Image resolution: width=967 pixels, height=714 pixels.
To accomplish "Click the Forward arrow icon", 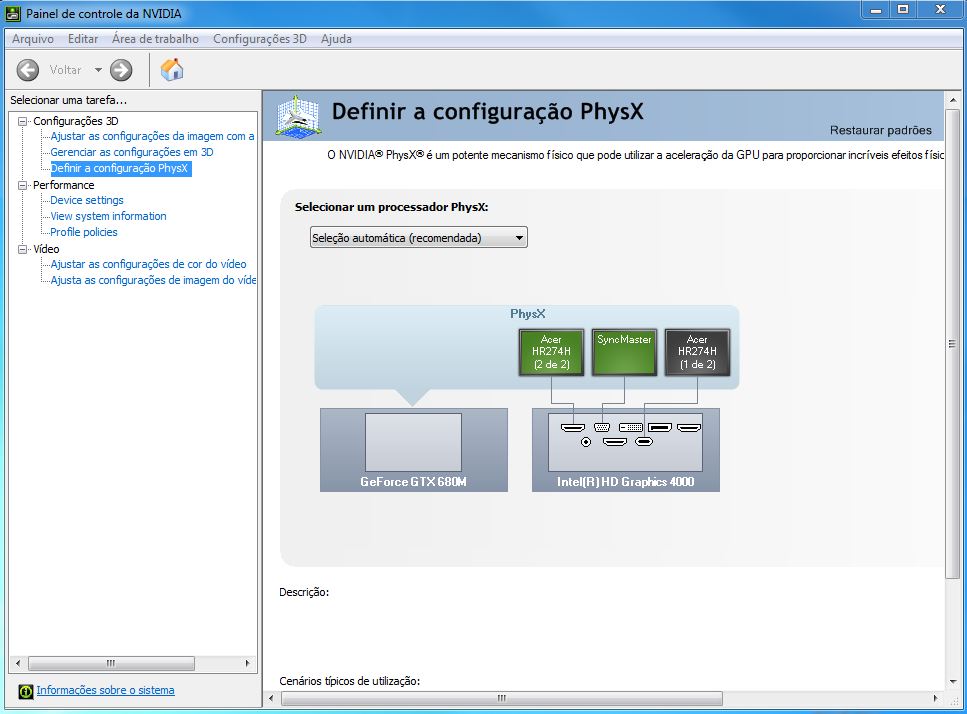I will 121,70.
